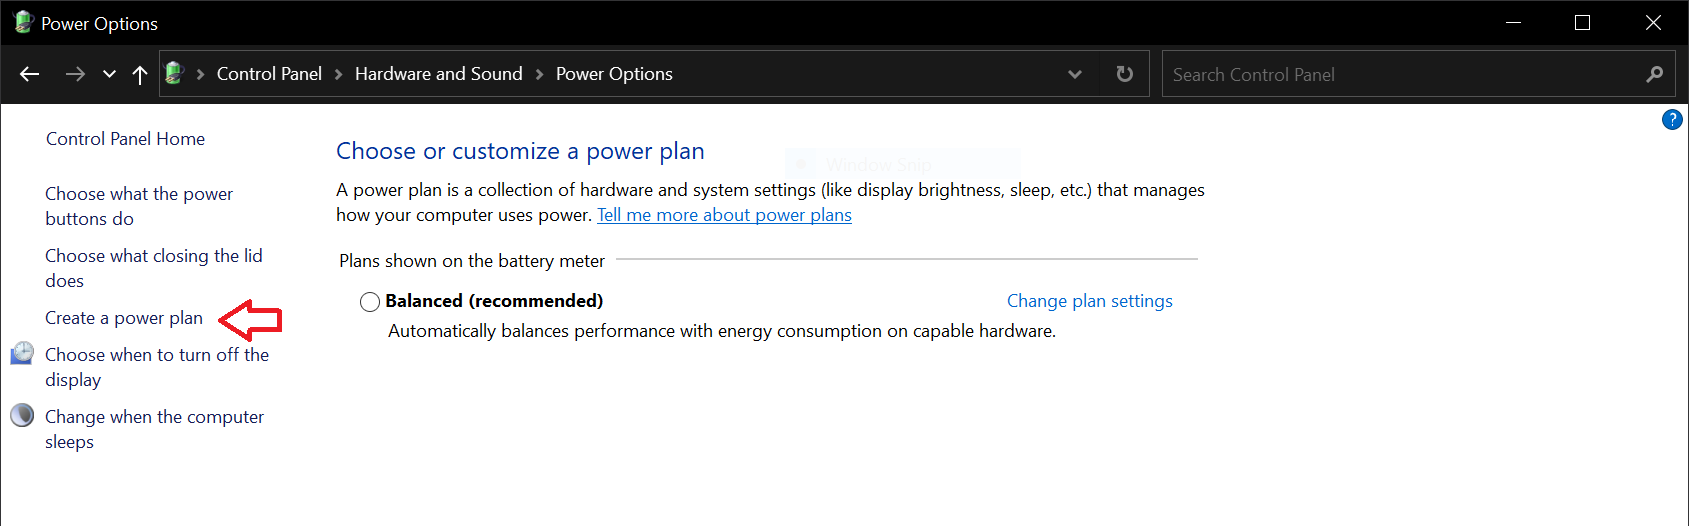Refresh the Power Options page

point(1125,74)
